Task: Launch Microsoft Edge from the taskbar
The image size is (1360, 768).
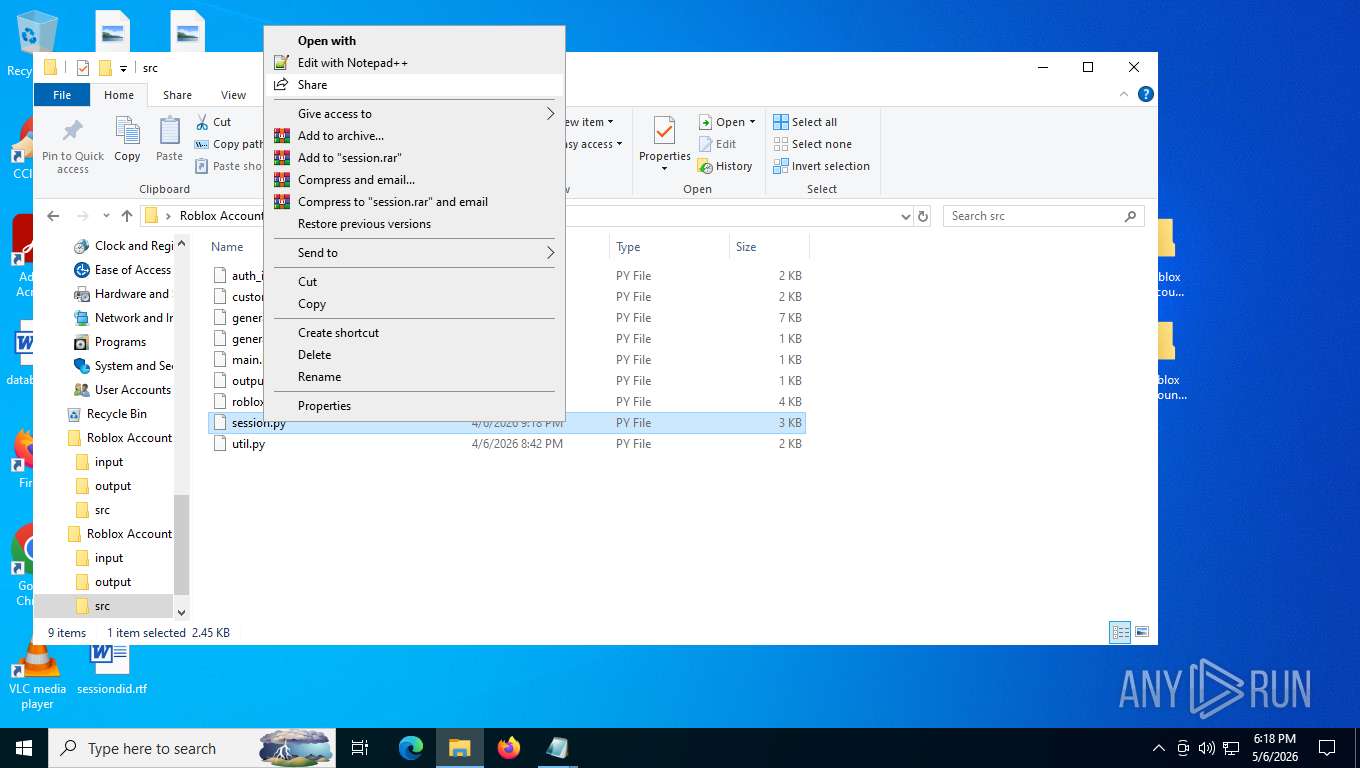Action: [x=411, y=748]
